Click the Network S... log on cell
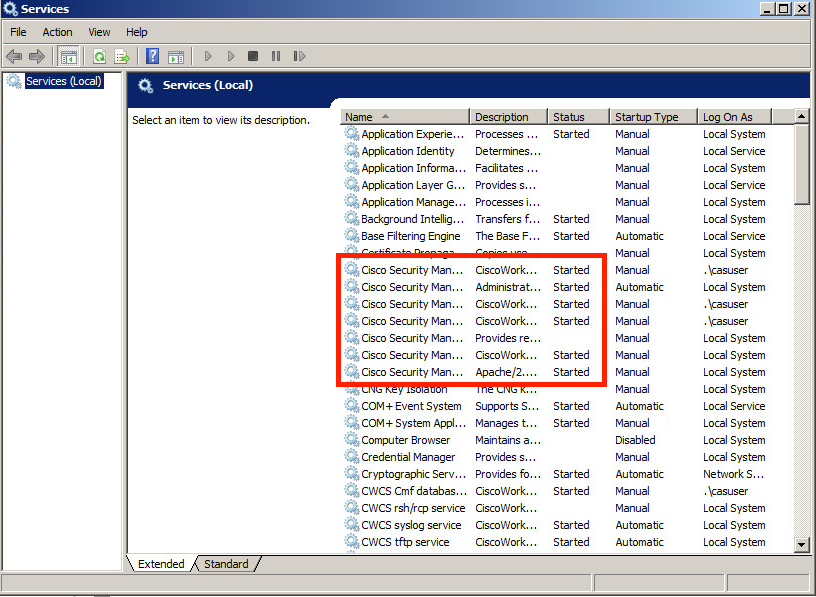Screen dimensions: 816x597 (x=733, y=474)
